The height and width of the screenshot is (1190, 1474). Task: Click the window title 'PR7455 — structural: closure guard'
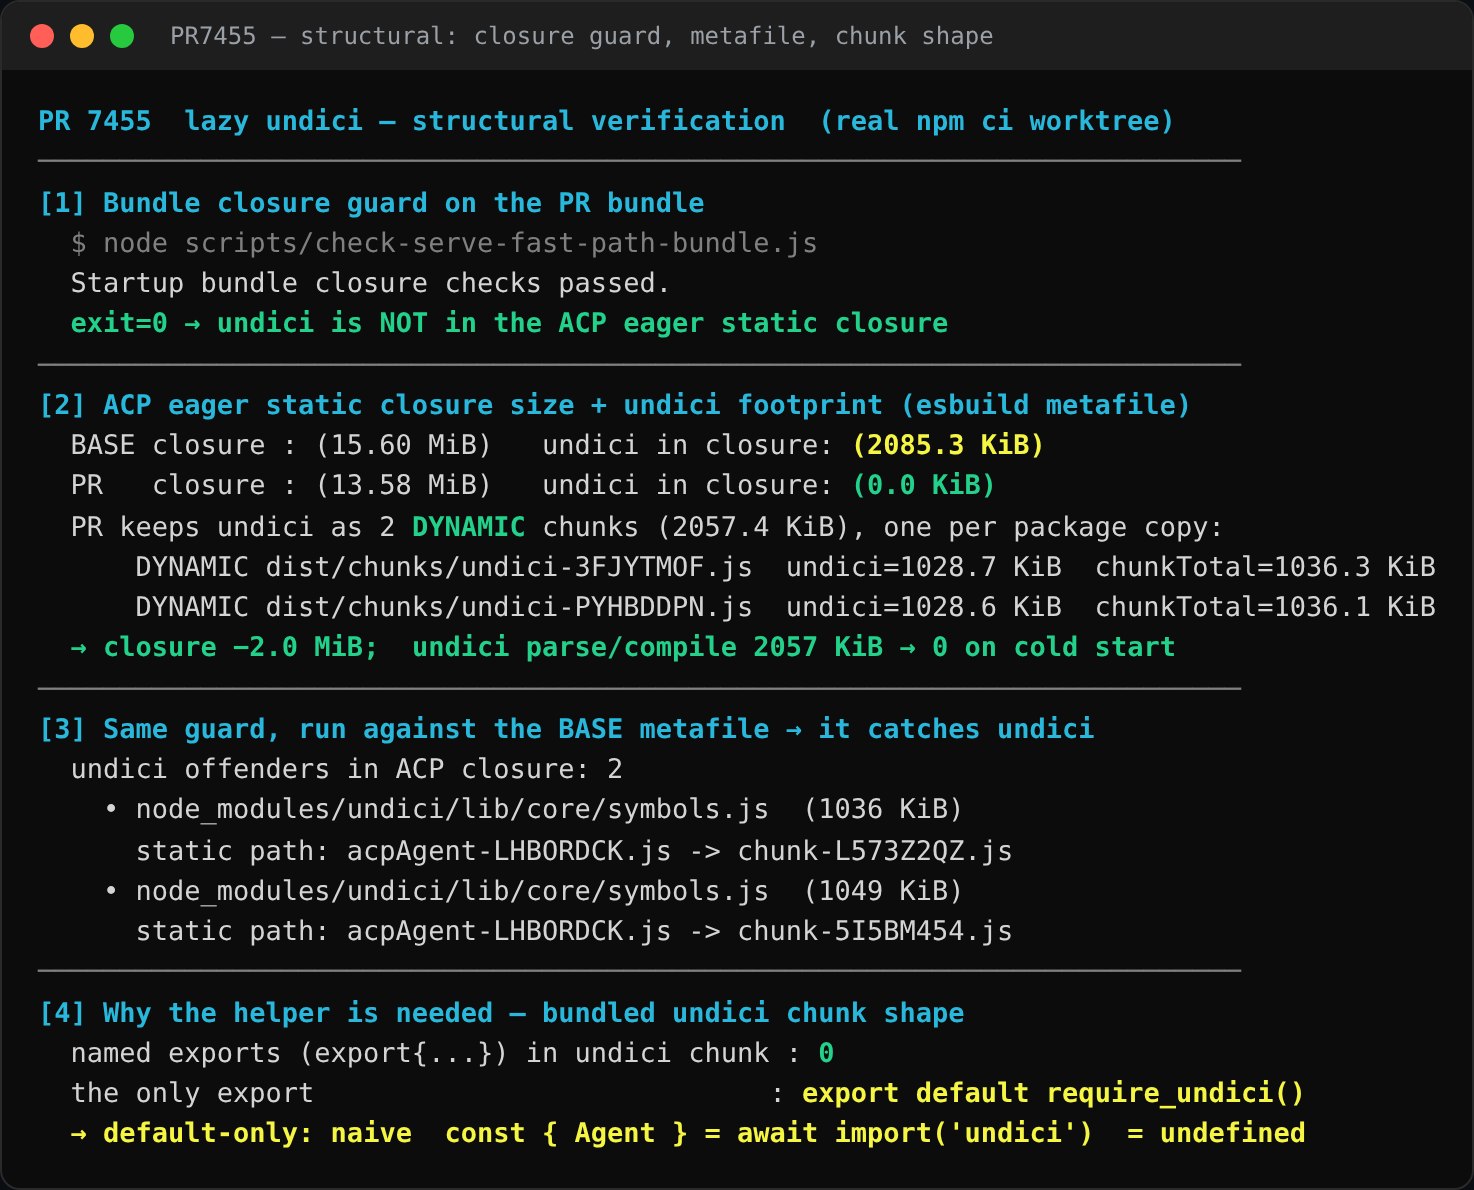coord(581,36)
